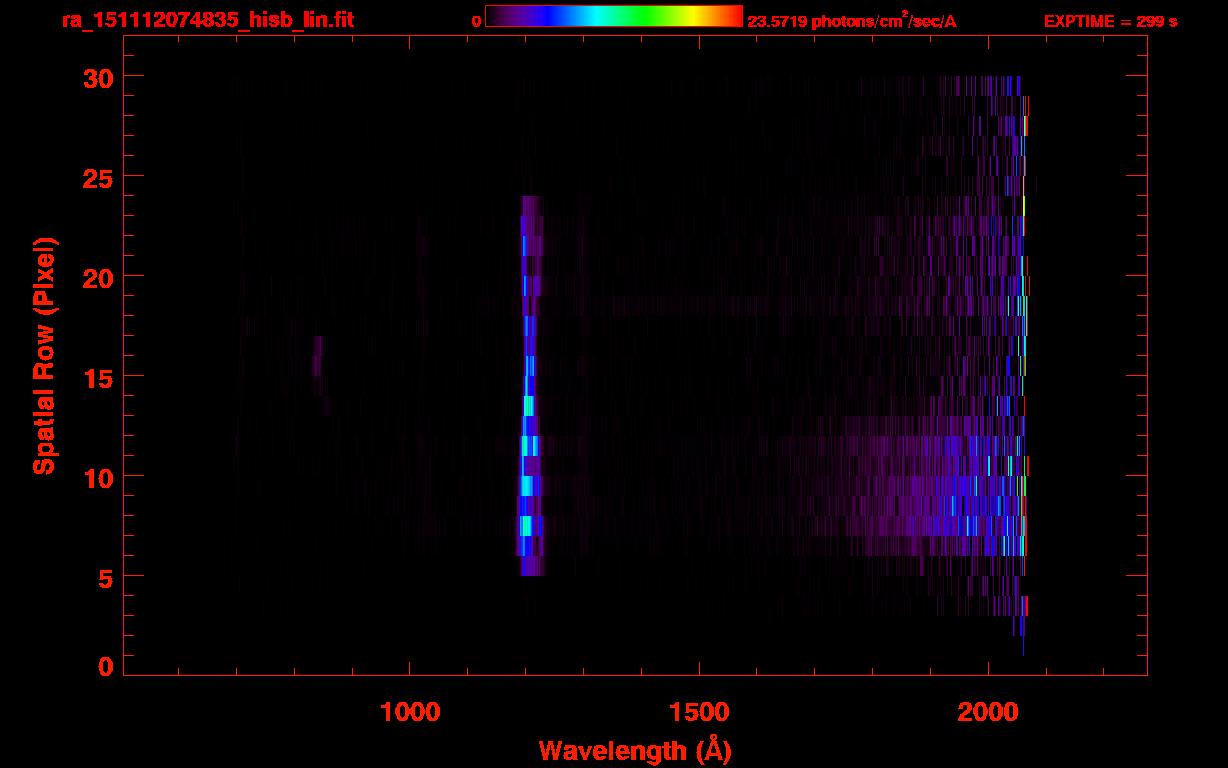The height and width of the screenshot is (768, 1228).
Task: Click the 2000 wavelength tick label
Action: tap(988, 712)
